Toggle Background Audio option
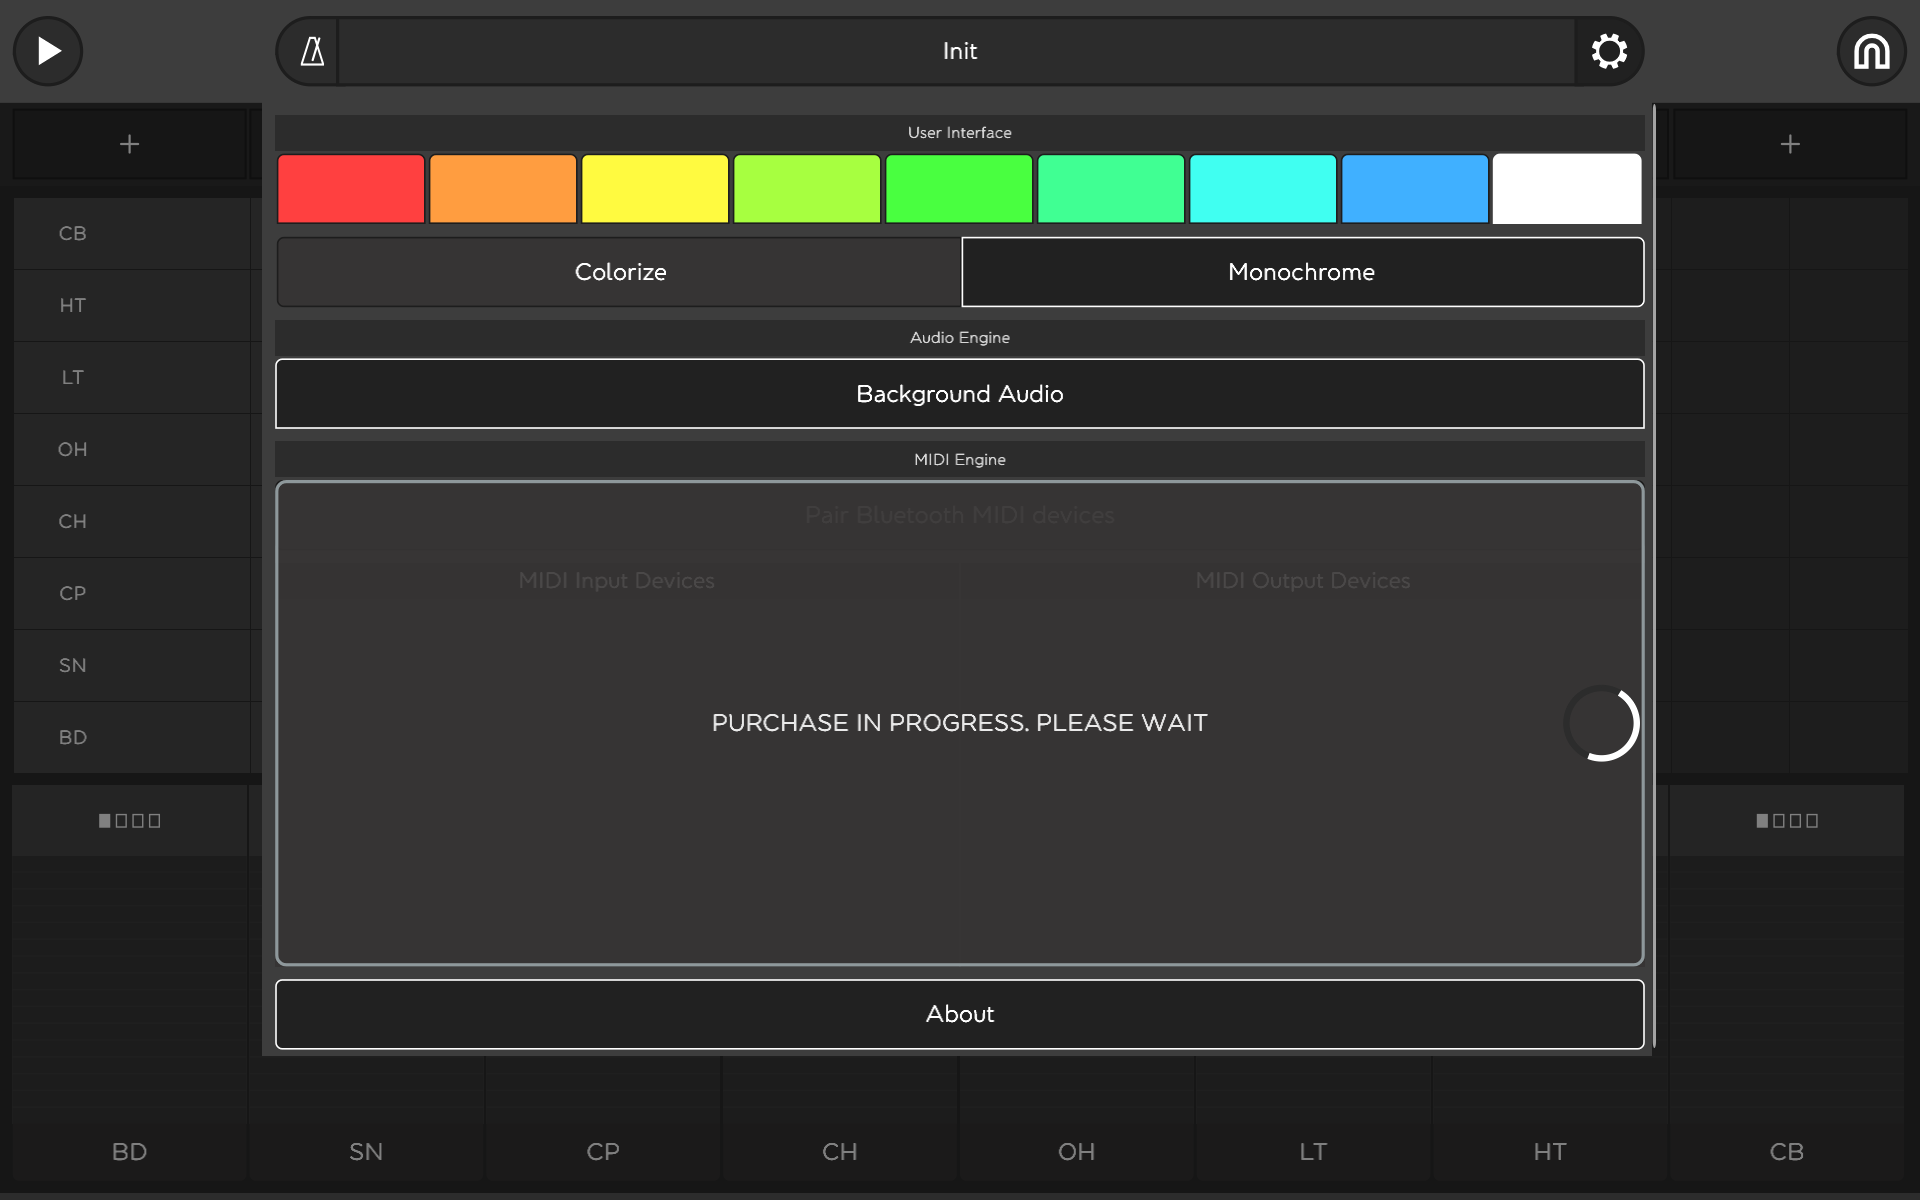This screenshot has height=1200, width=1920. pos(960,394)
